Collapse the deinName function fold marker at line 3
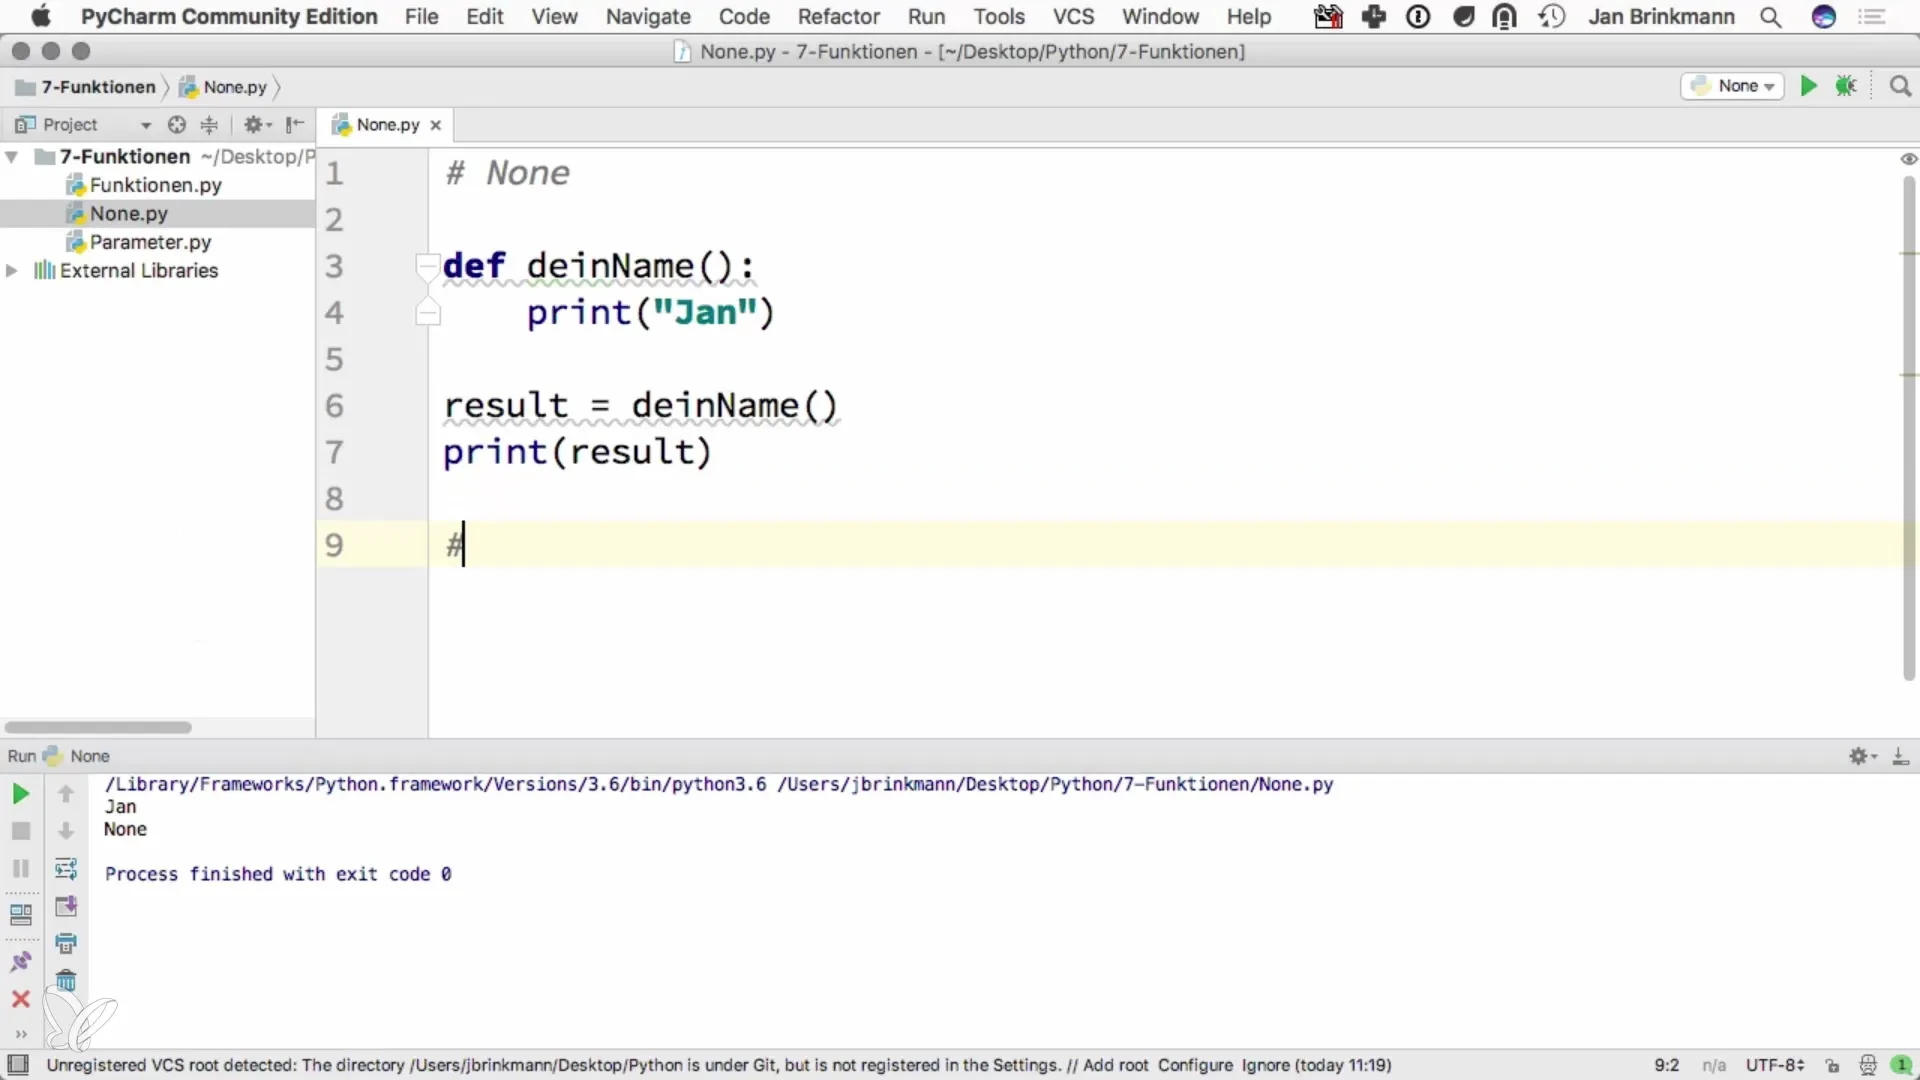The image size is (1920, 1080). [428, 266]
